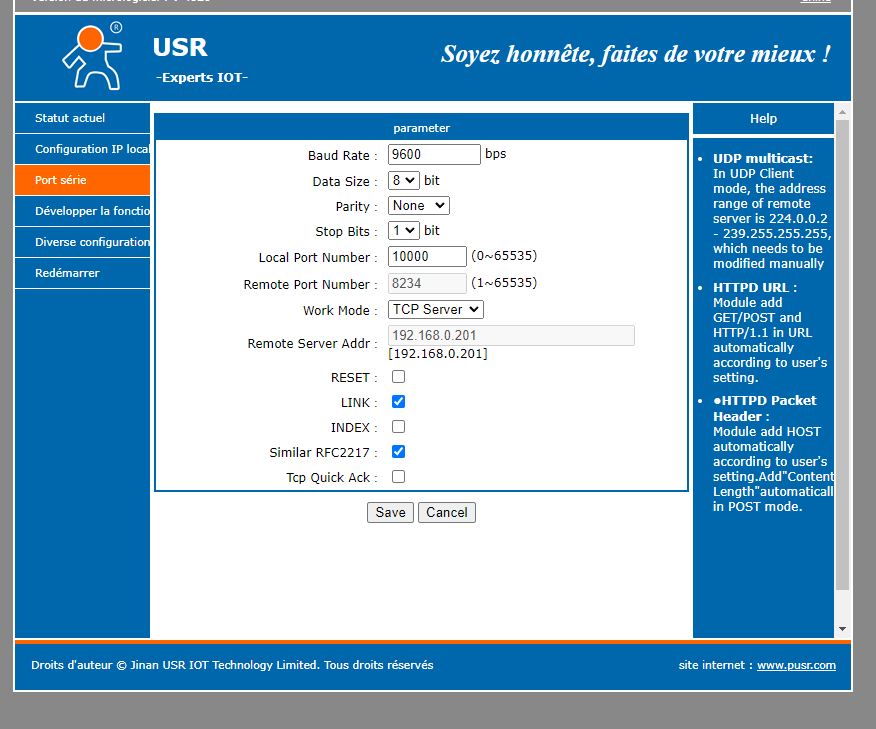Open Développer la fonction menu item
Viewport: 876px width, 729px height.
[82, 211]
